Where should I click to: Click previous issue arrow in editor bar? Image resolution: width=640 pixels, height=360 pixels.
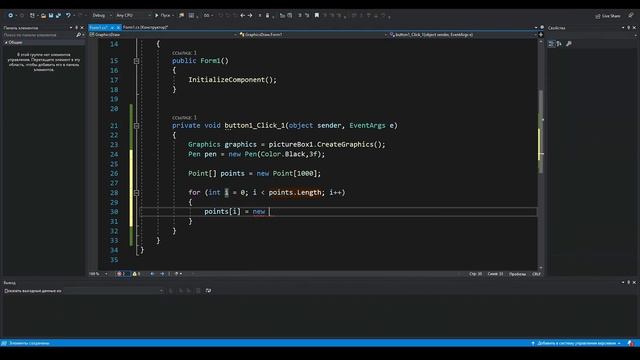point(153,274)
